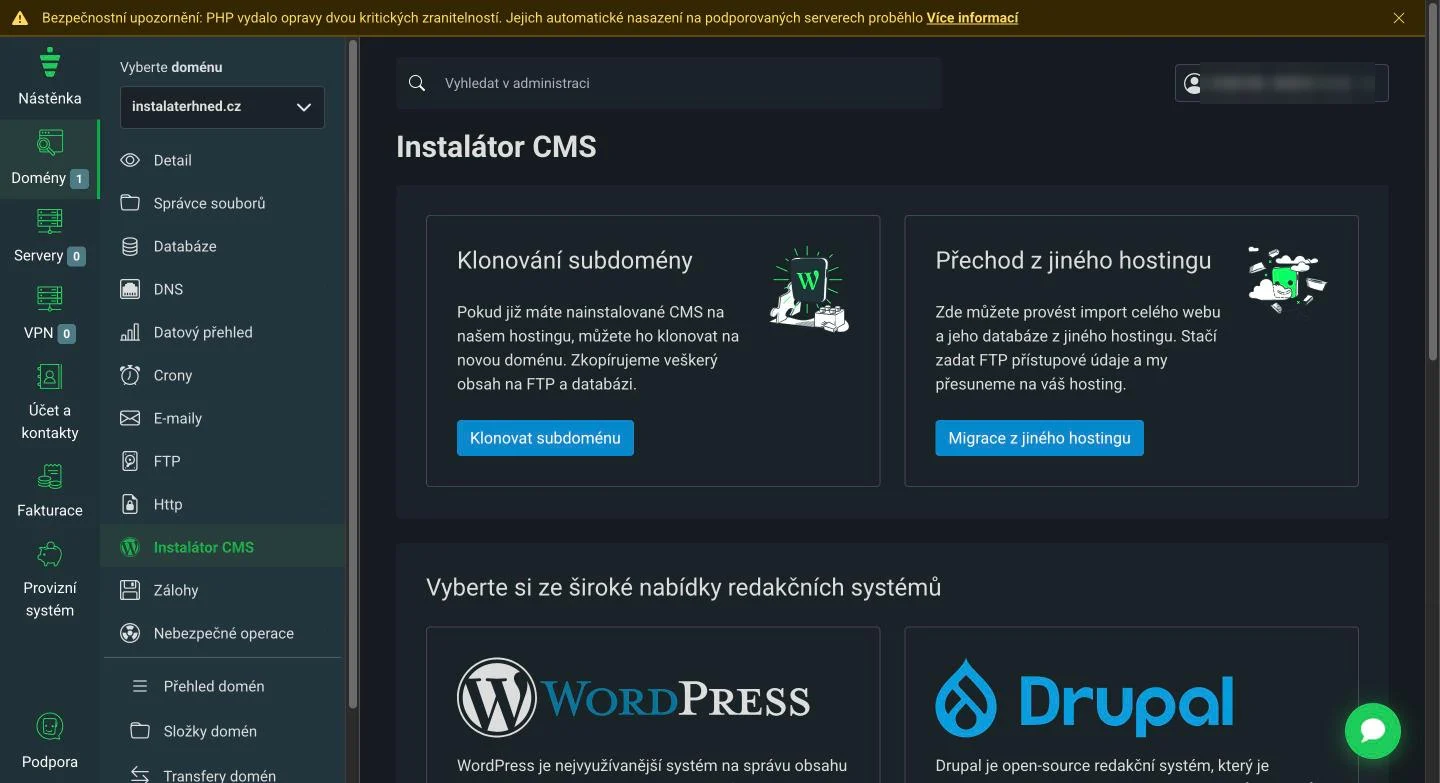Click the VPN badge showing 0
The image size is (1440, 783).
tap(67, 334)
